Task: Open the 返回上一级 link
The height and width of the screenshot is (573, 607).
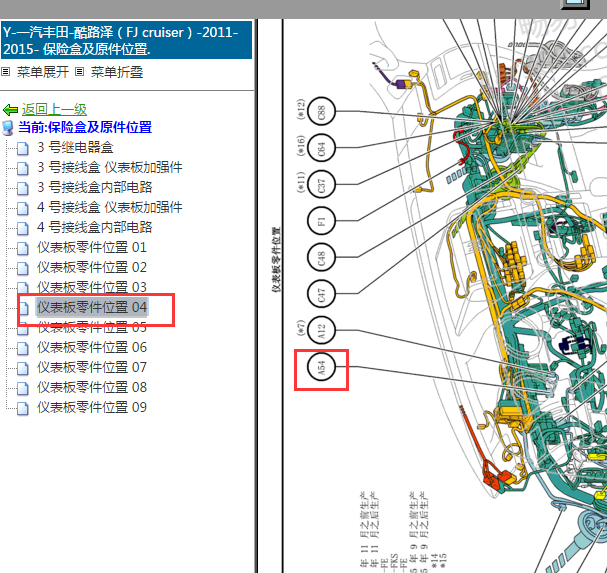Action: (54, 110)
